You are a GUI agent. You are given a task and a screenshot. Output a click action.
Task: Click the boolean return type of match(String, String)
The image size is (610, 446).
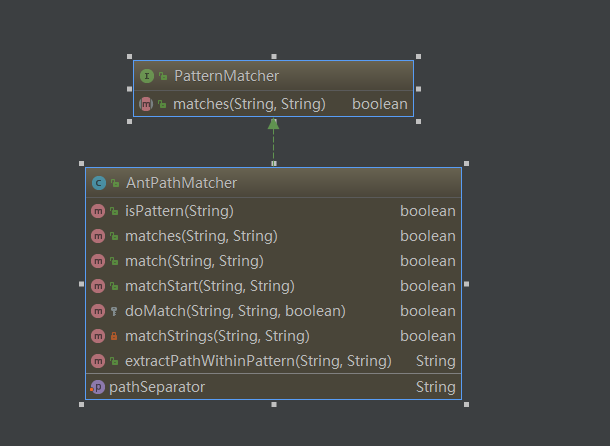point(428,261)
